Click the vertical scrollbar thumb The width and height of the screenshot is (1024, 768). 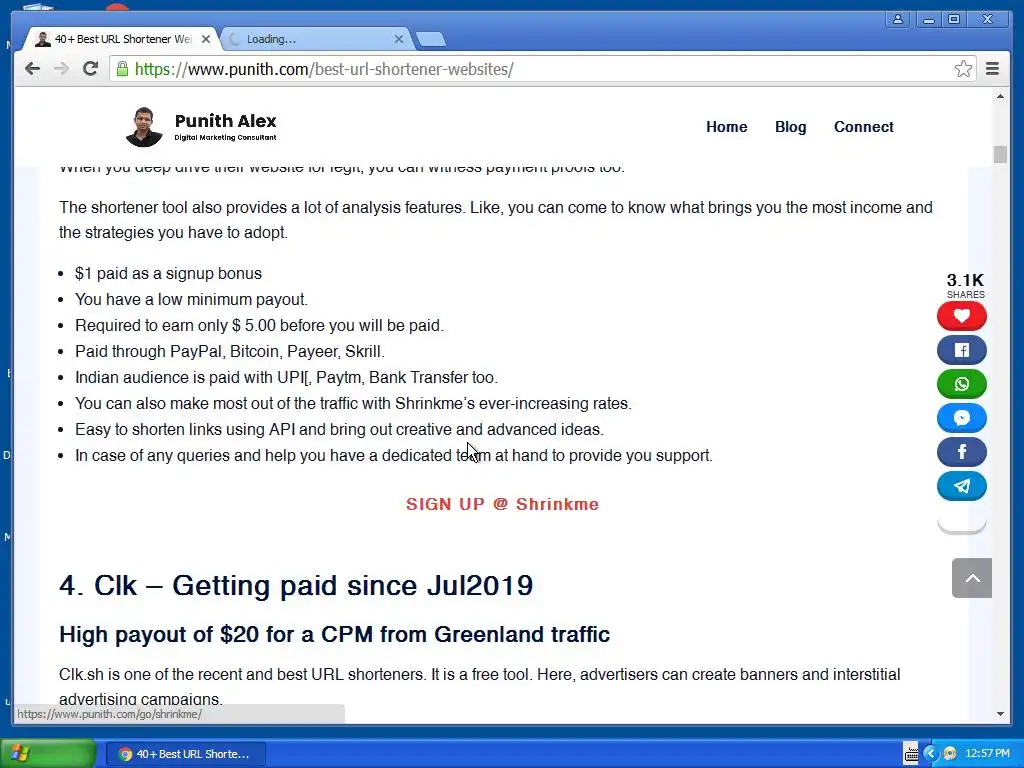click(1000, 155)
